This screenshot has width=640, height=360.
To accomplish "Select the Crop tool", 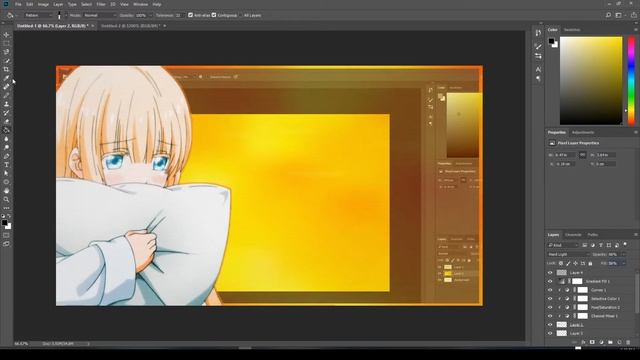I will point(6,69).
